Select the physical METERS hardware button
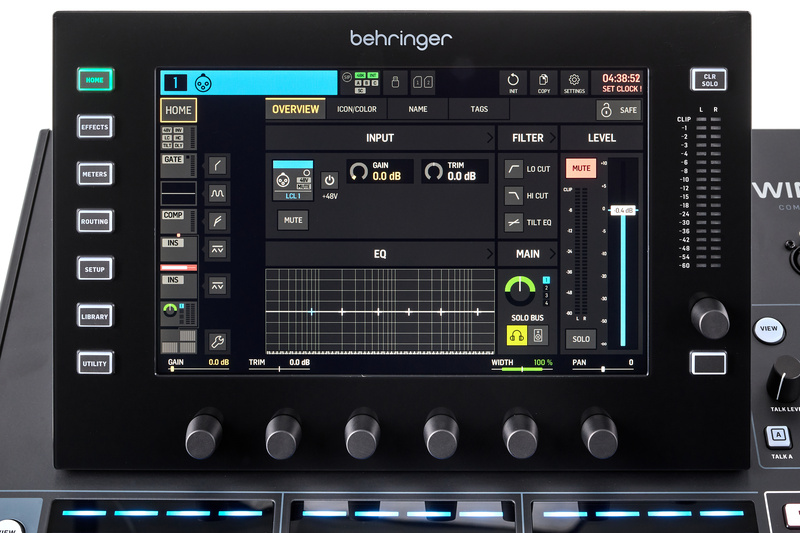Image resolution: width=800 pixels, height=533 pixels. point(95,174)
